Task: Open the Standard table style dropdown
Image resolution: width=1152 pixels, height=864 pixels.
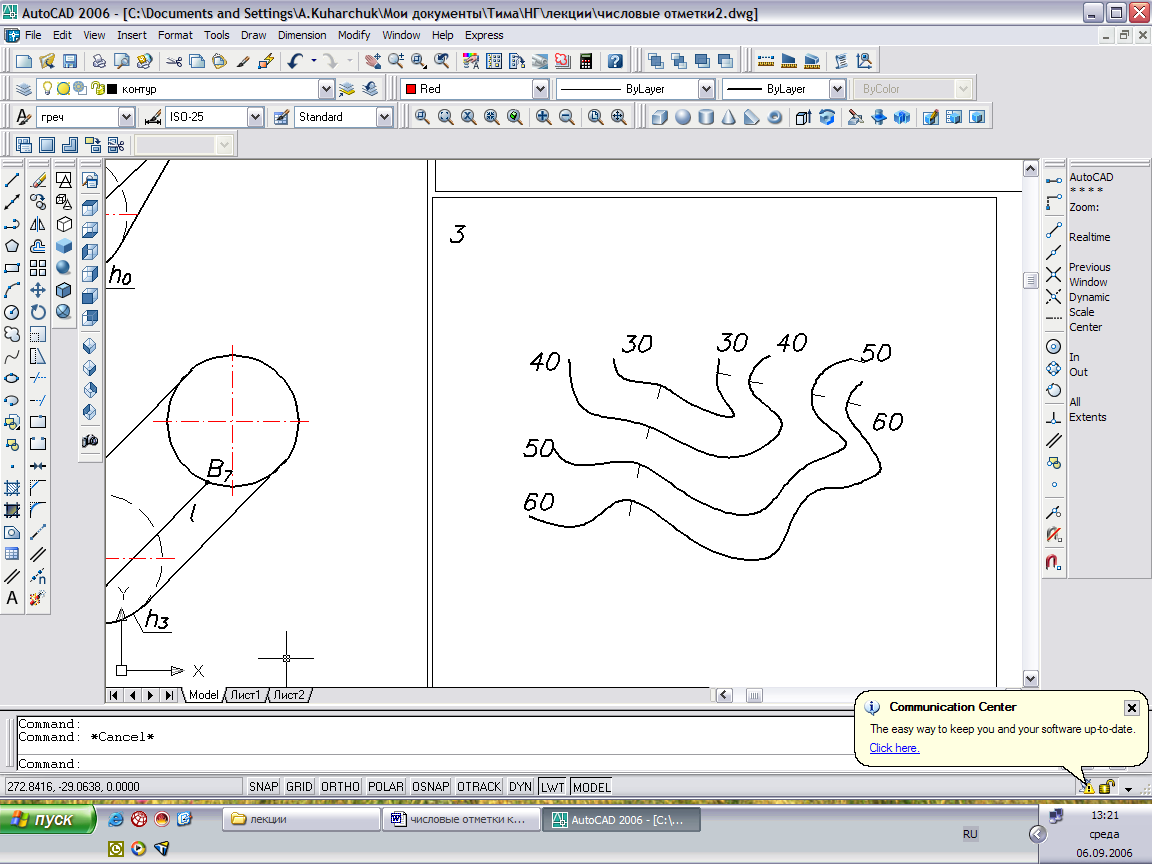Action: 384,117
